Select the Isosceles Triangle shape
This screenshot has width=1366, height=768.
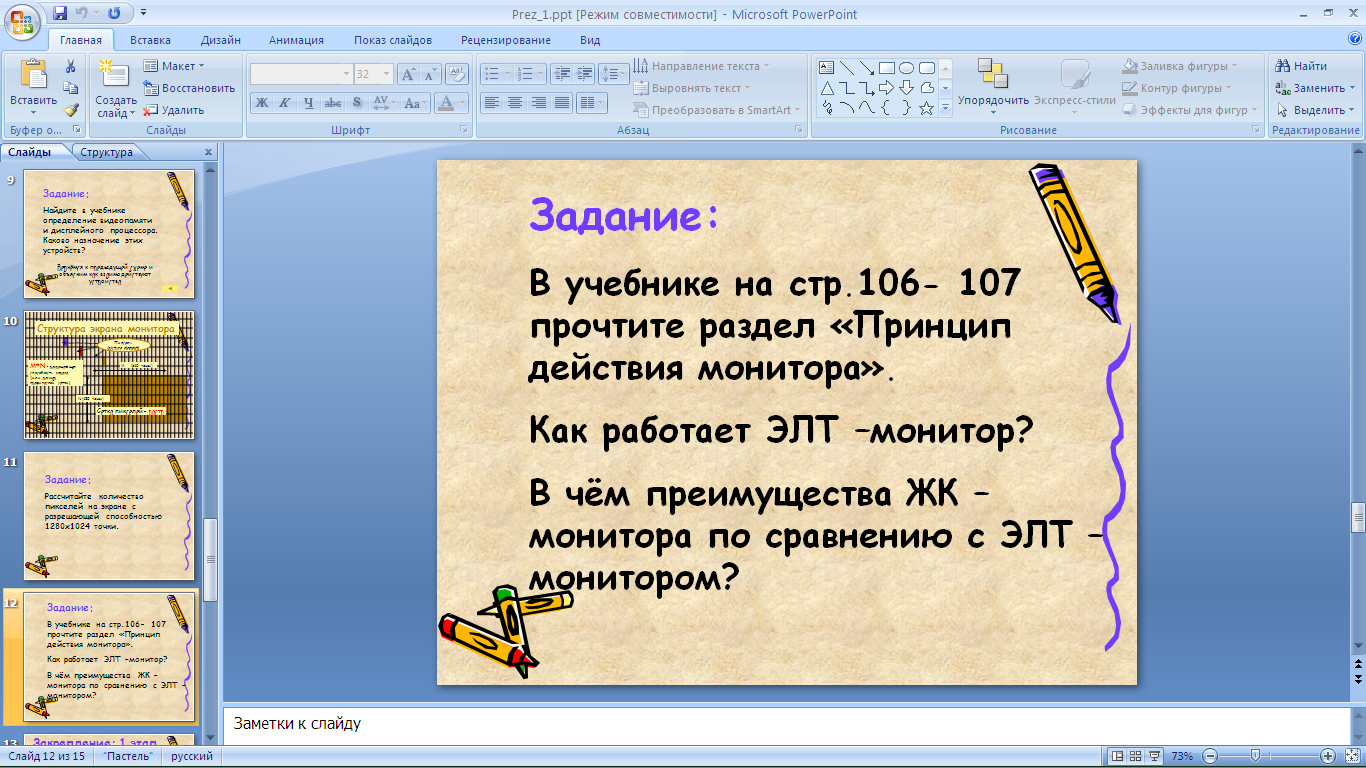(827, 88)
